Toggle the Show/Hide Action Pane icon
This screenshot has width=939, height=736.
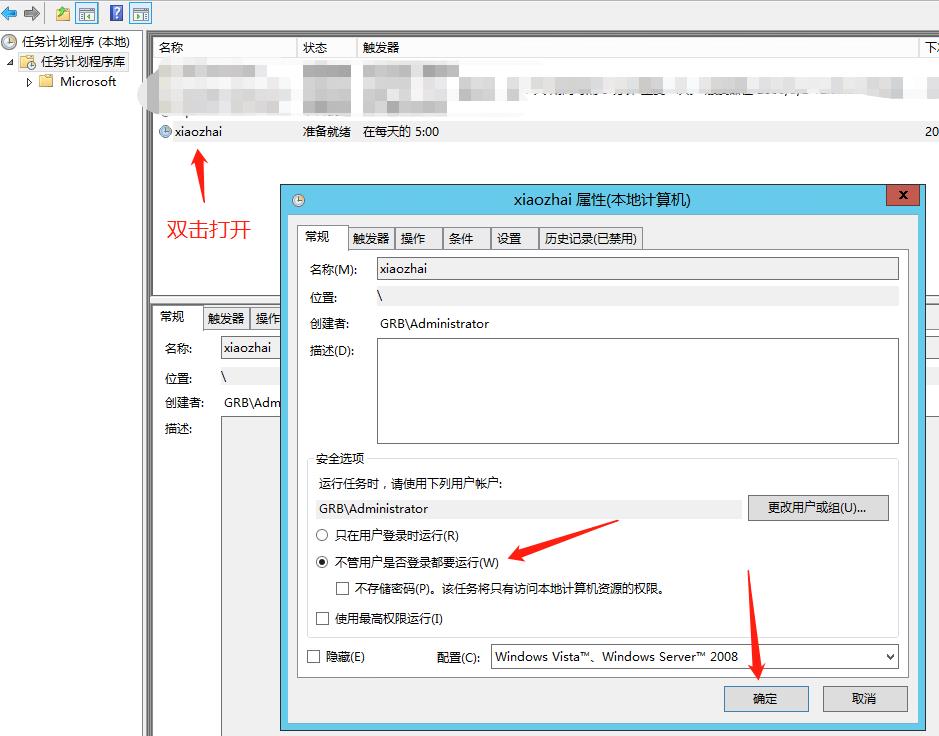tap(141, 13)
